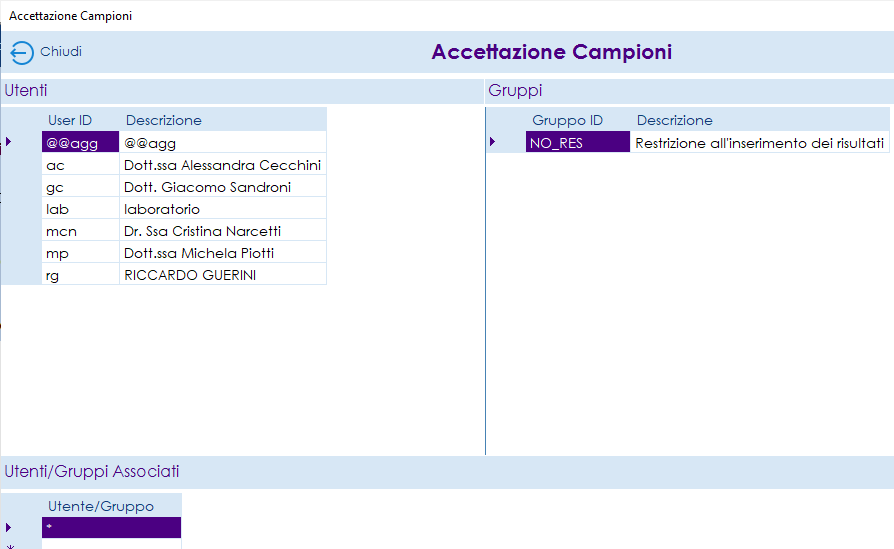Click the Chiudi label

click(61, 52)
